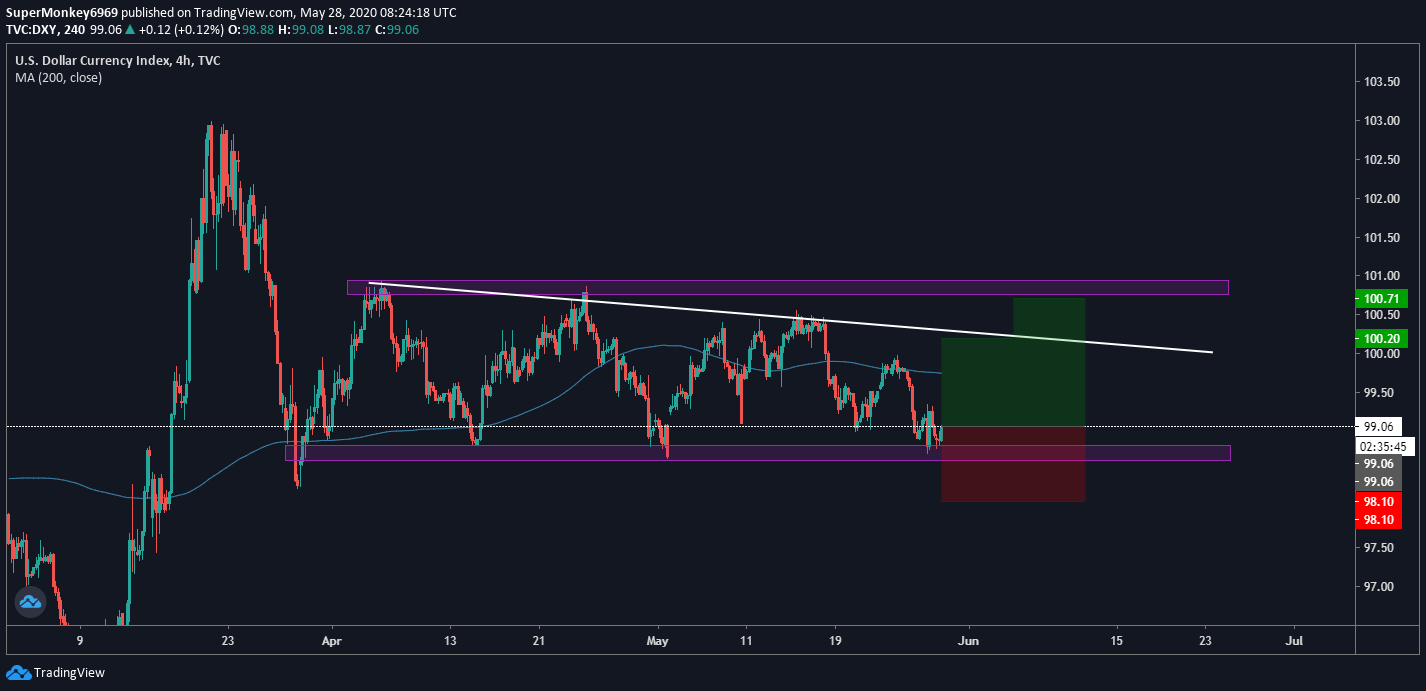Click the SuperMonkey6969 author name

64,13
